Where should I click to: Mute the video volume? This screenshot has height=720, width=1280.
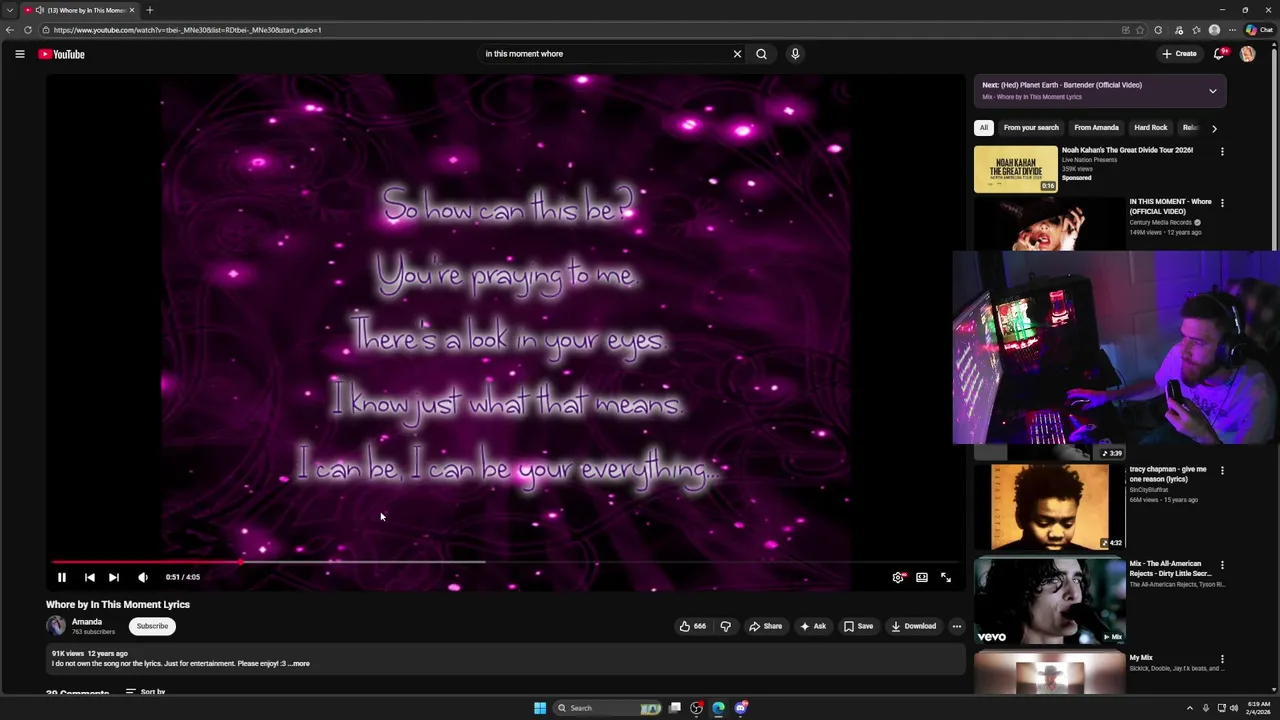coord(143,577)
